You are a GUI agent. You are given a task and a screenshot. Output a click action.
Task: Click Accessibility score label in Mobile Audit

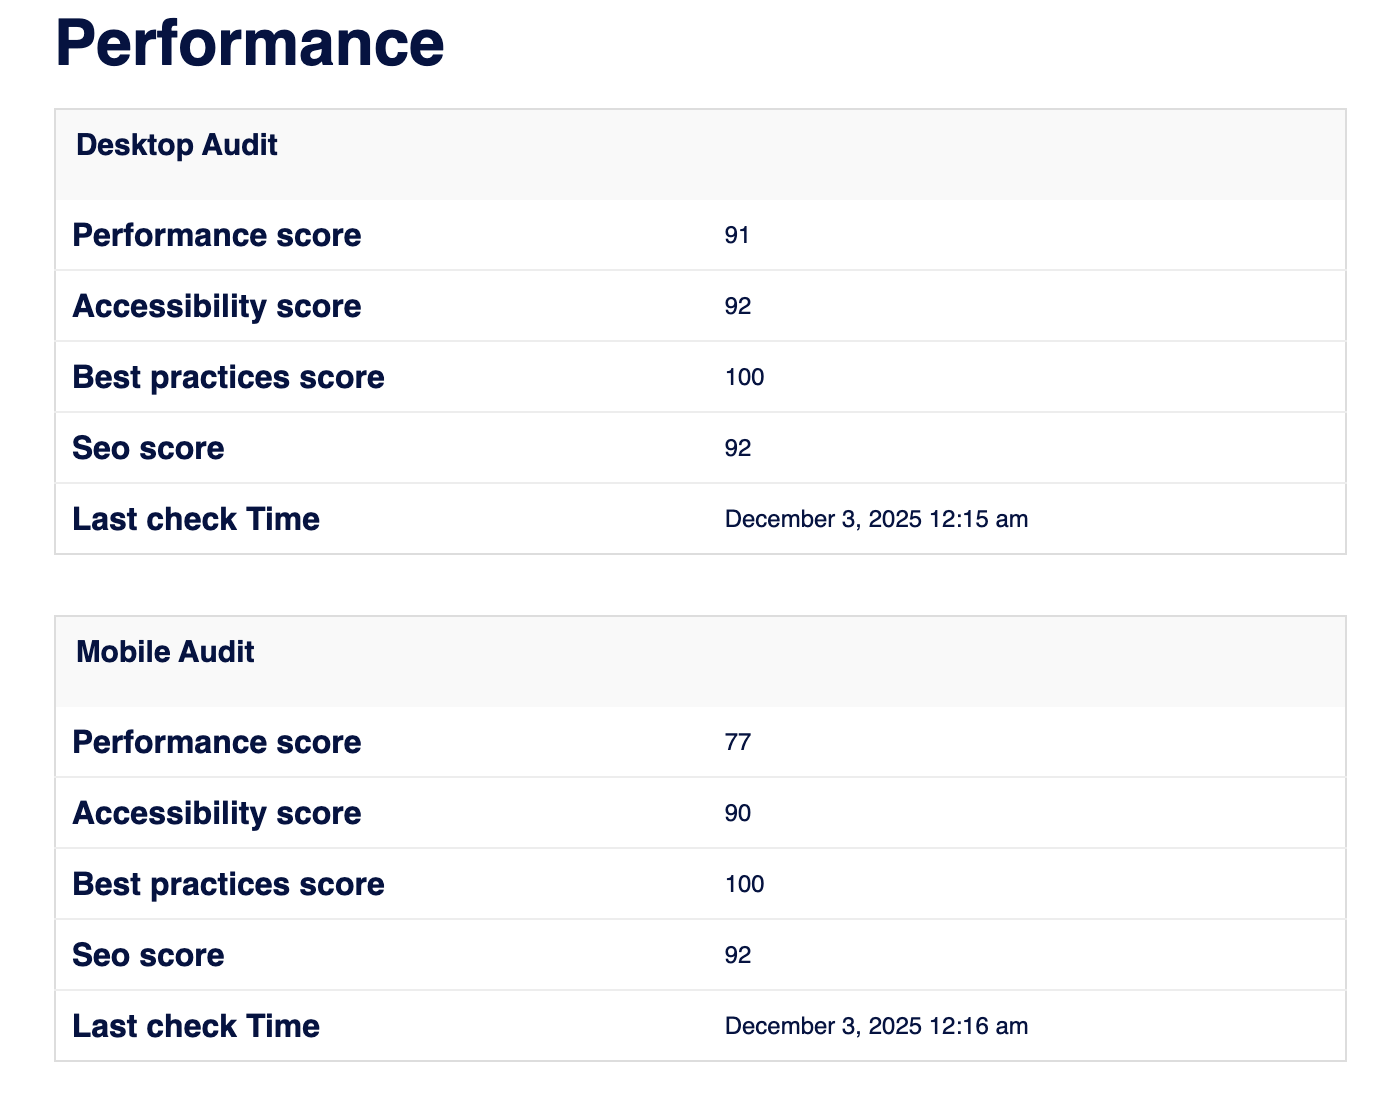coord(217,814)
